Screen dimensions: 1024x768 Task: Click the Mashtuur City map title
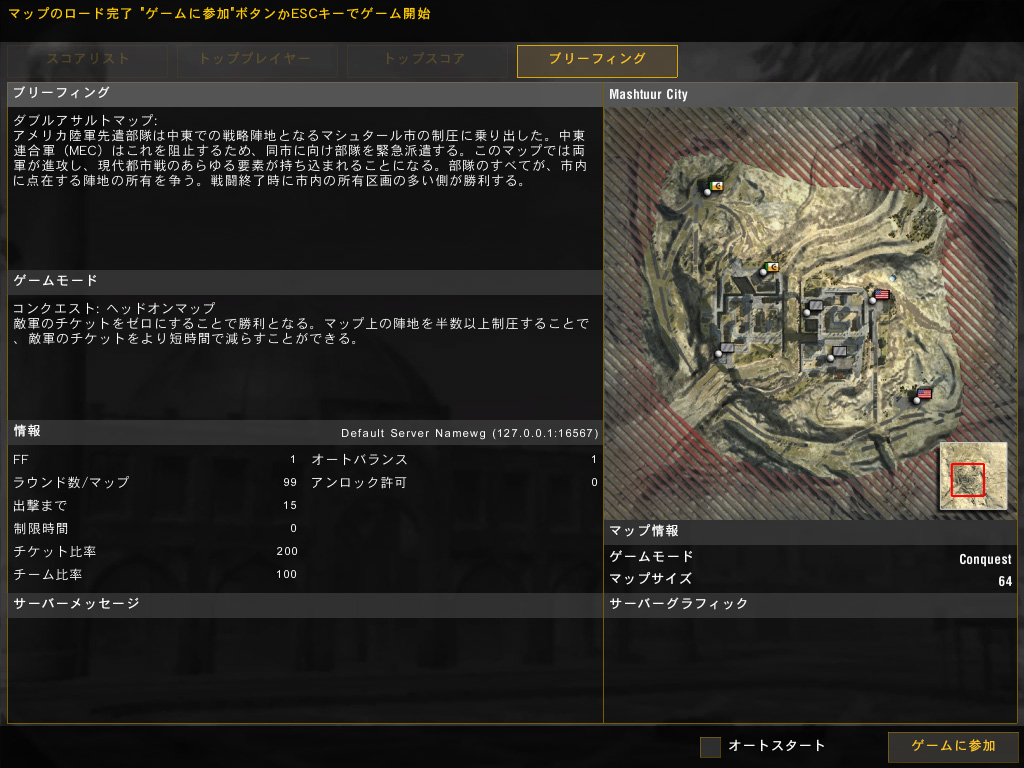click(x=648, y=95)
